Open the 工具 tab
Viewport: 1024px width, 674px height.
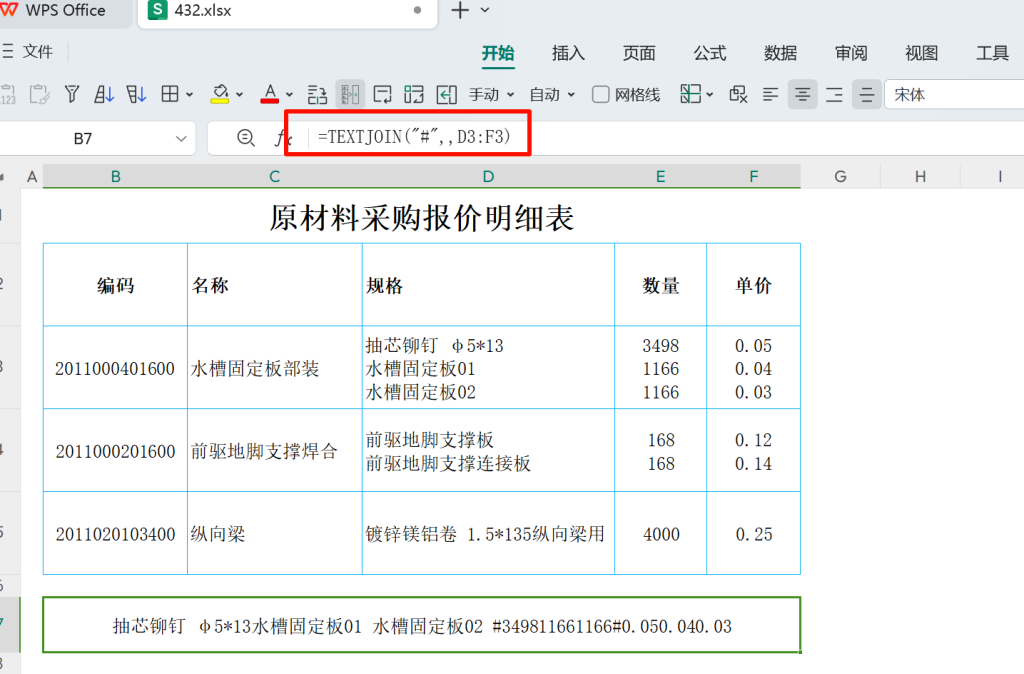[993, 53]
